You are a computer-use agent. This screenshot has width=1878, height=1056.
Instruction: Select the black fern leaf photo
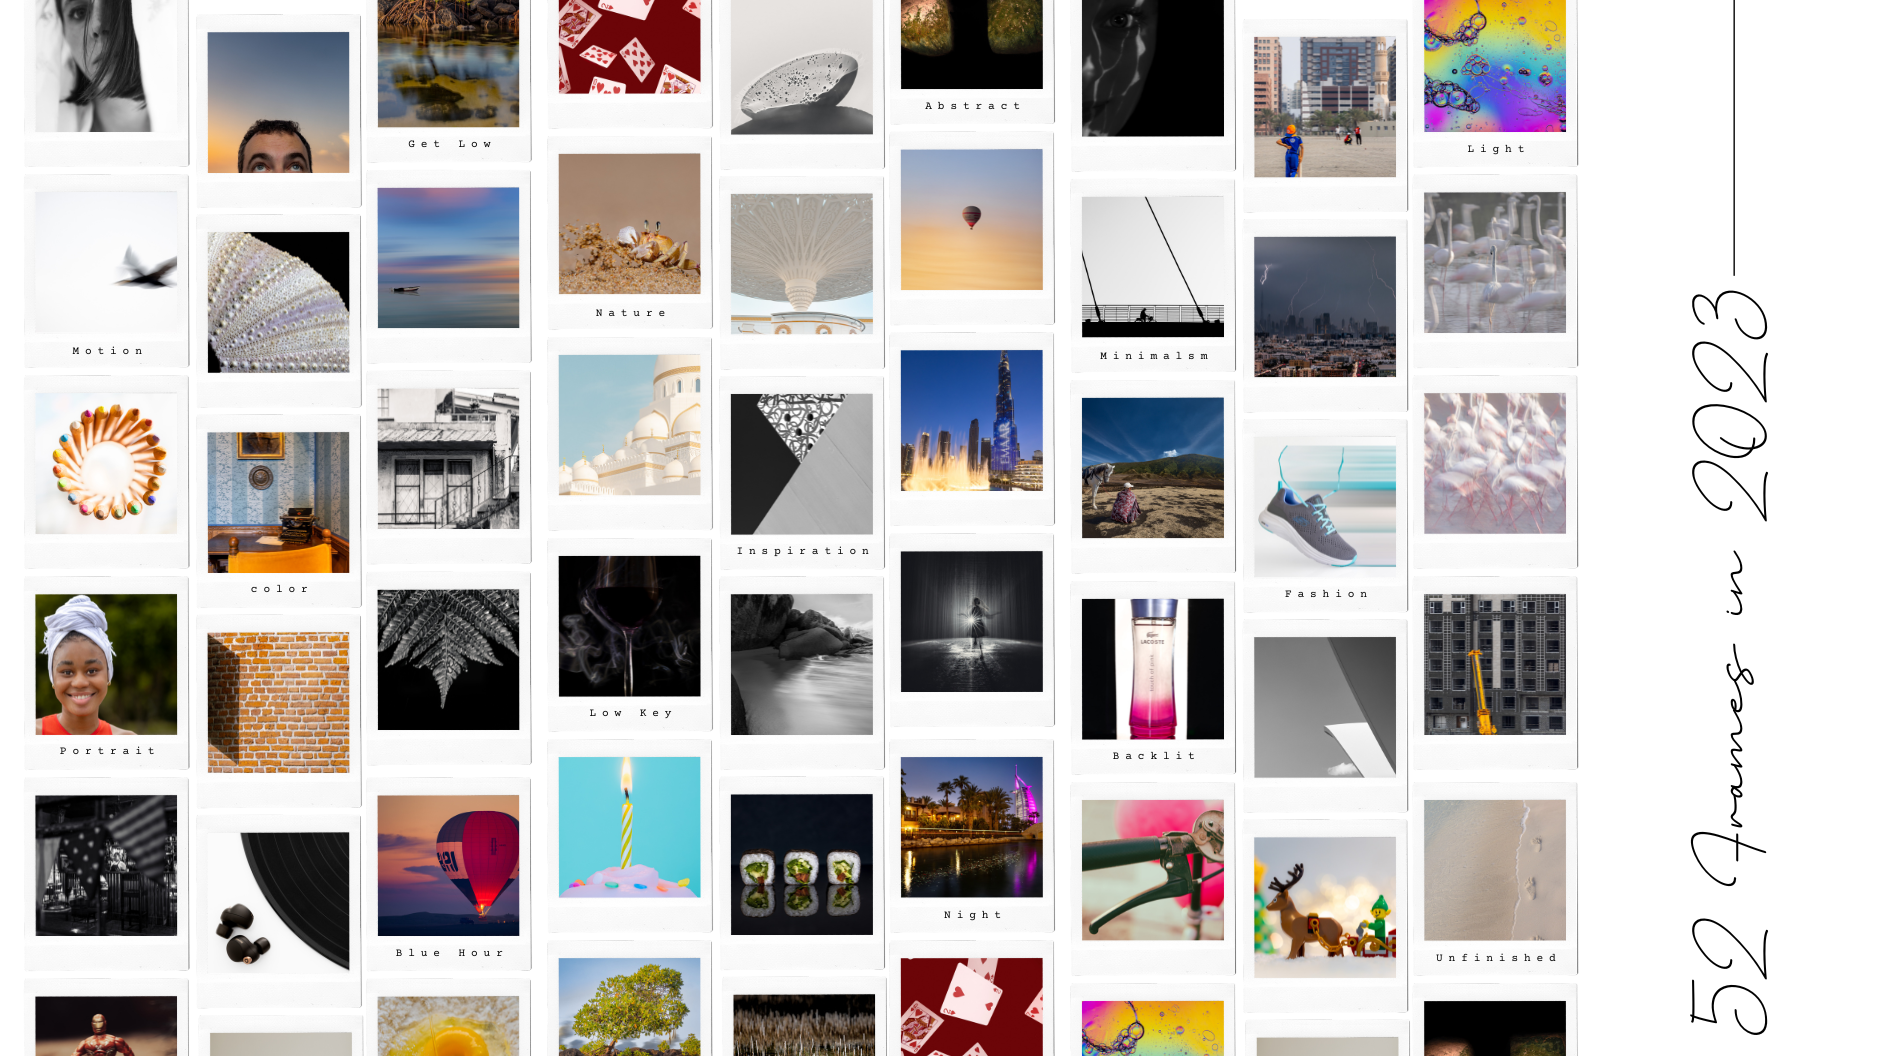(x=448, y=659)
